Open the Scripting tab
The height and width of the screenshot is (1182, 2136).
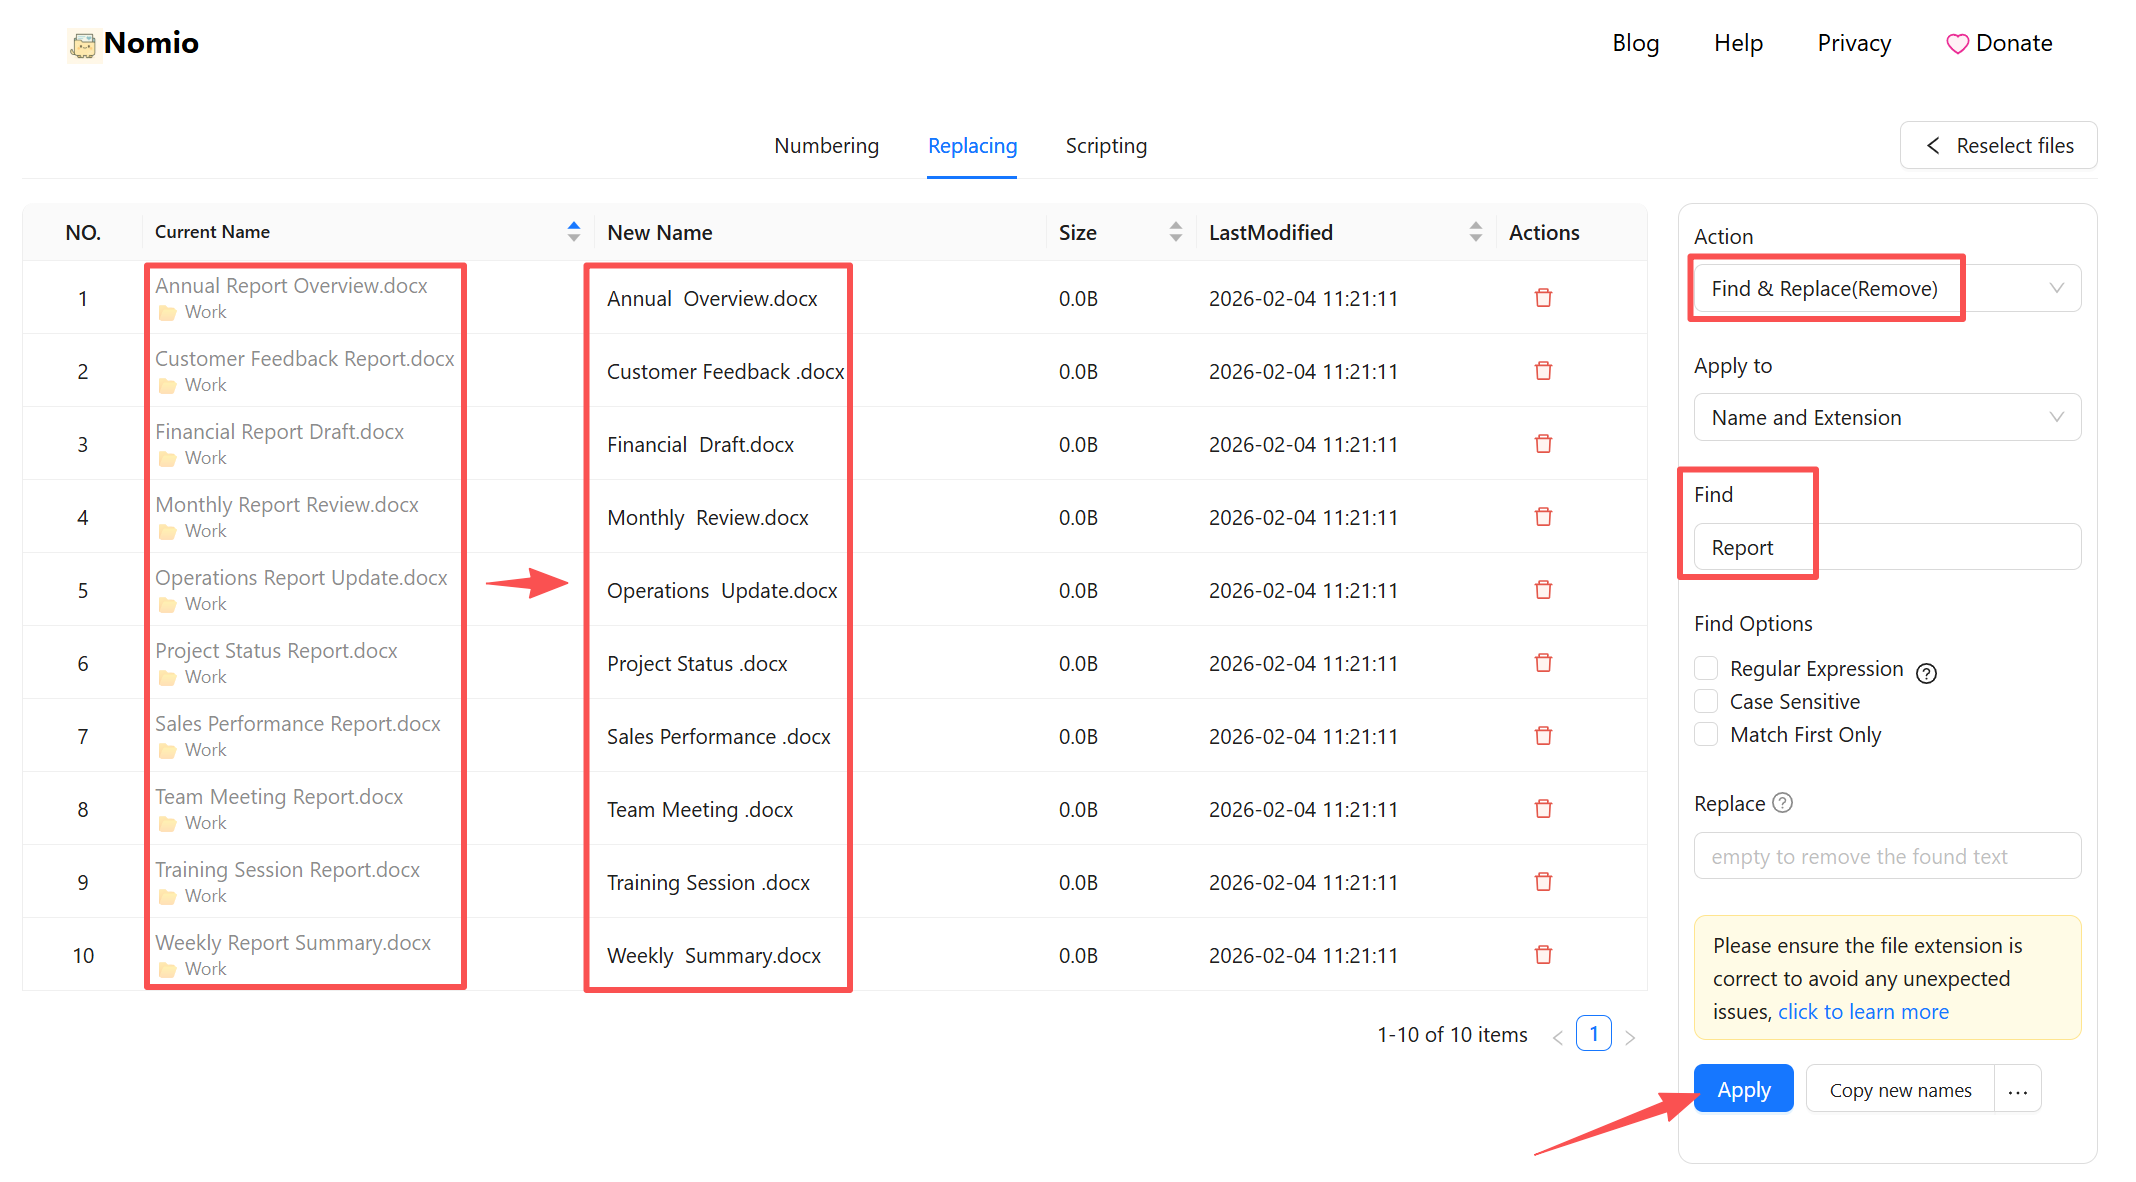click(x=1105, y=146)
